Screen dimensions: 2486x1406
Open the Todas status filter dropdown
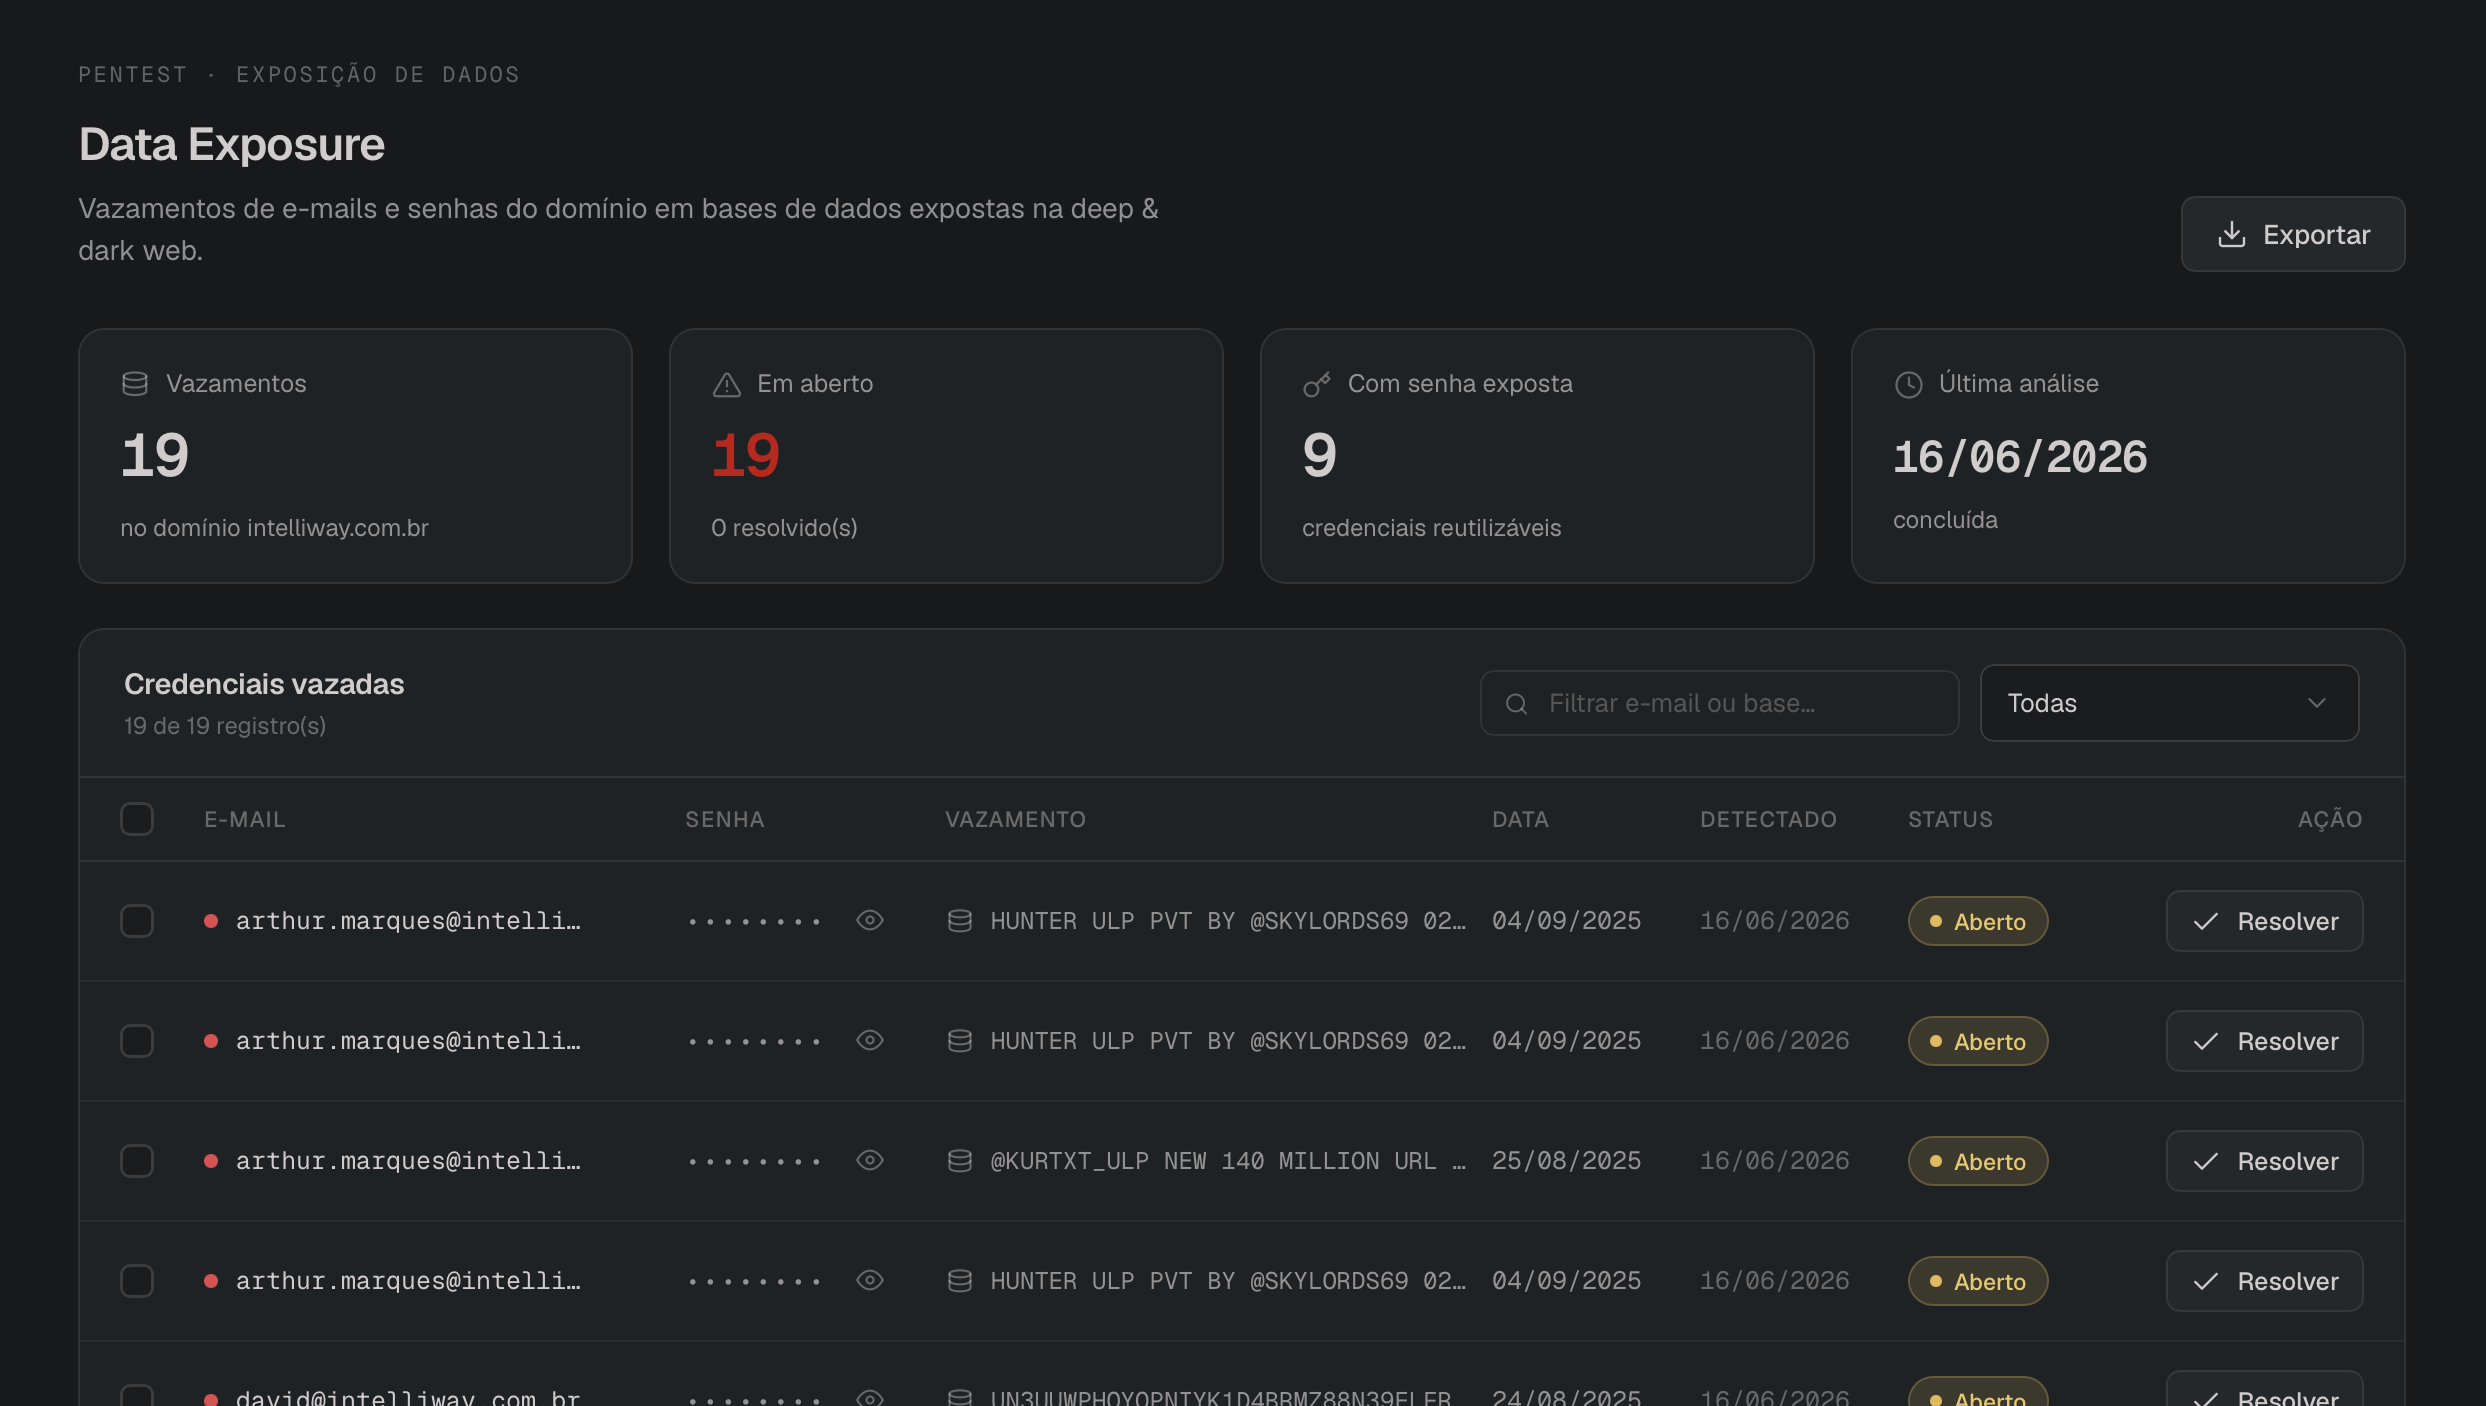(x=2169, y=703)
